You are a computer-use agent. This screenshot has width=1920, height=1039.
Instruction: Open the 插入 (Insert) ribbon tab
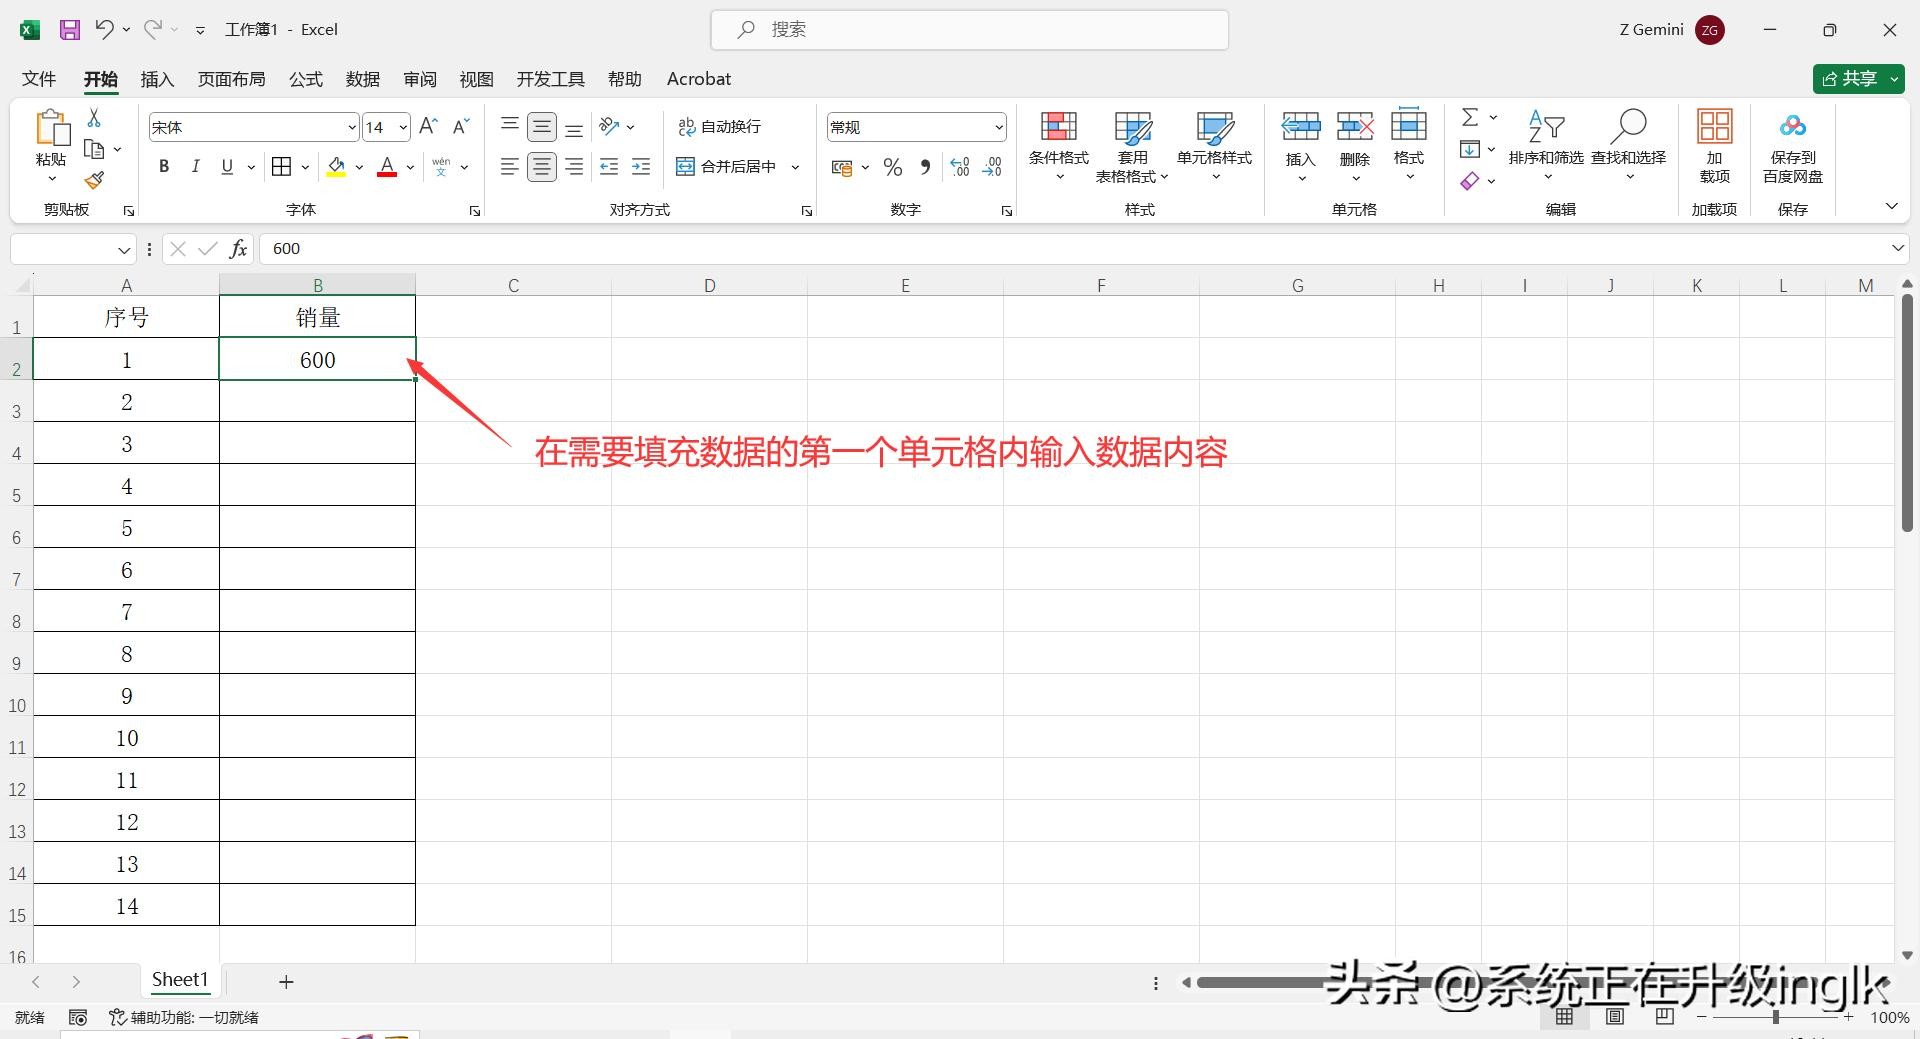(157, 79)
